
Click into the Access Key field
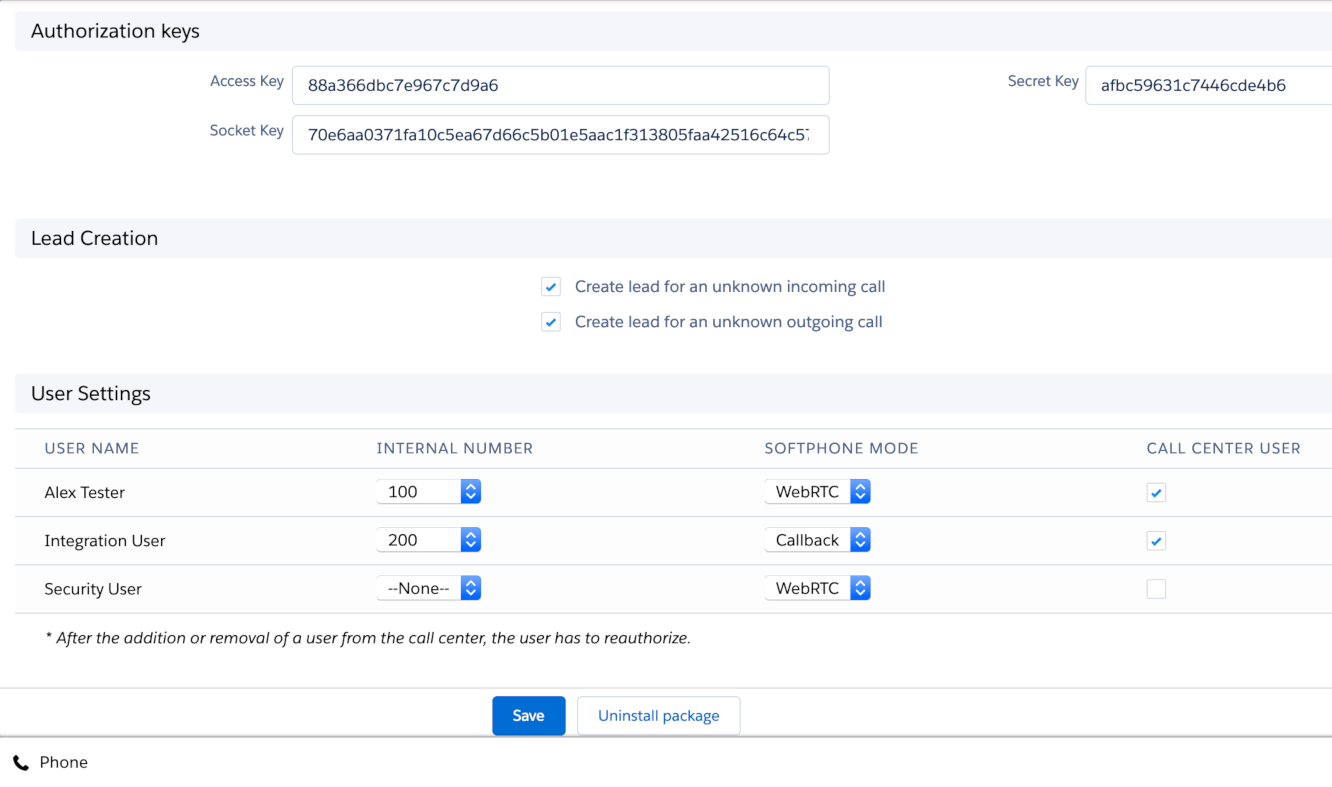[x=560, y=86]
